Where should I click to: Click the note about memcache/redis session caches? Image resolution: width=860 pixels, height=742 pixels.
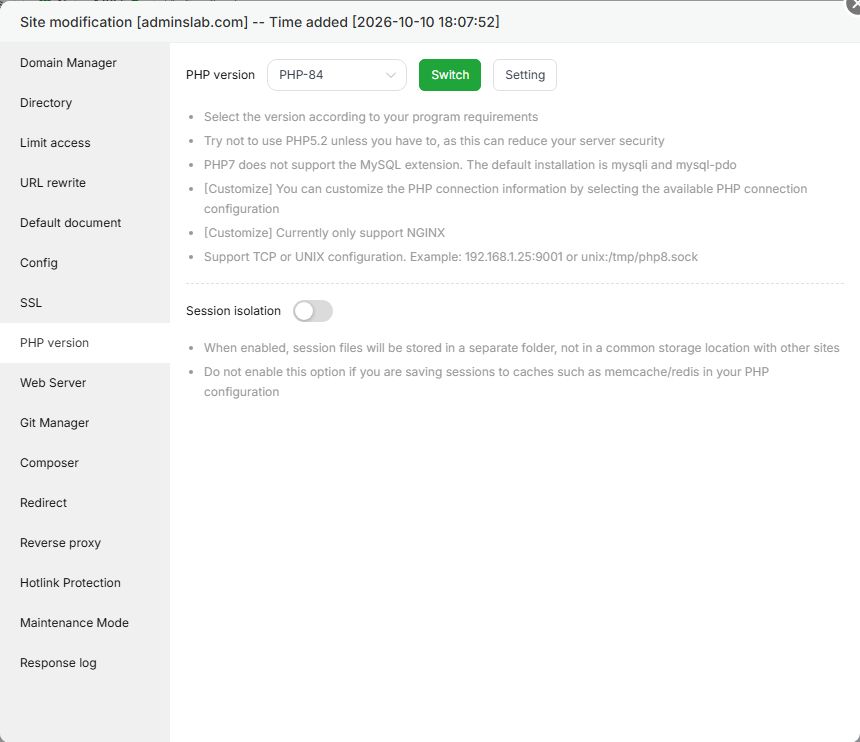pos(486,382)
